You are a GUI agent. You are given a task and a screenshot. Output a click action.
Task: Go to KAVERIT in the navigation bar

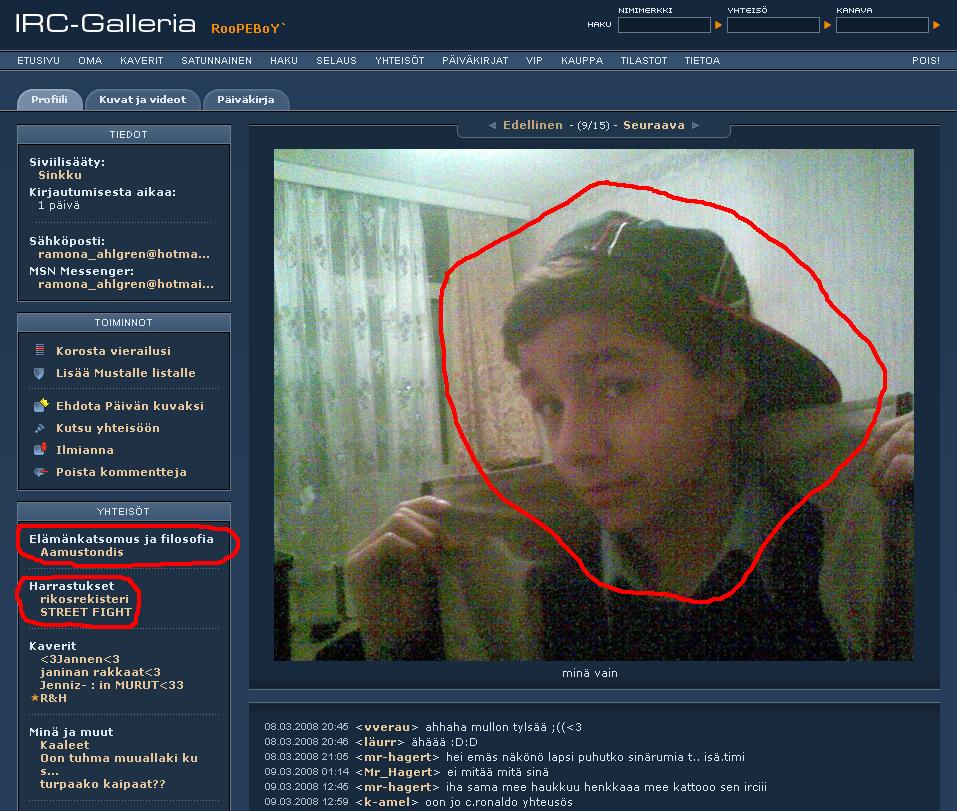point(142,60)
